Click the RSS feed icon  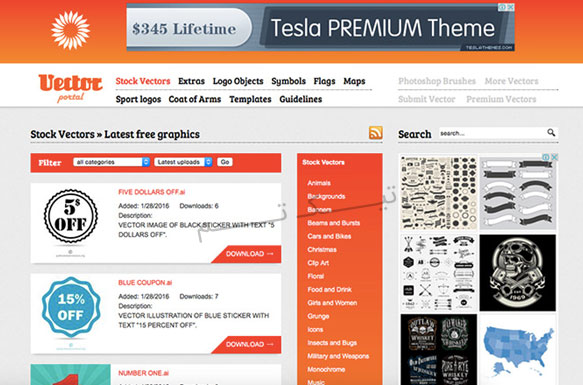tap(376, 133)
